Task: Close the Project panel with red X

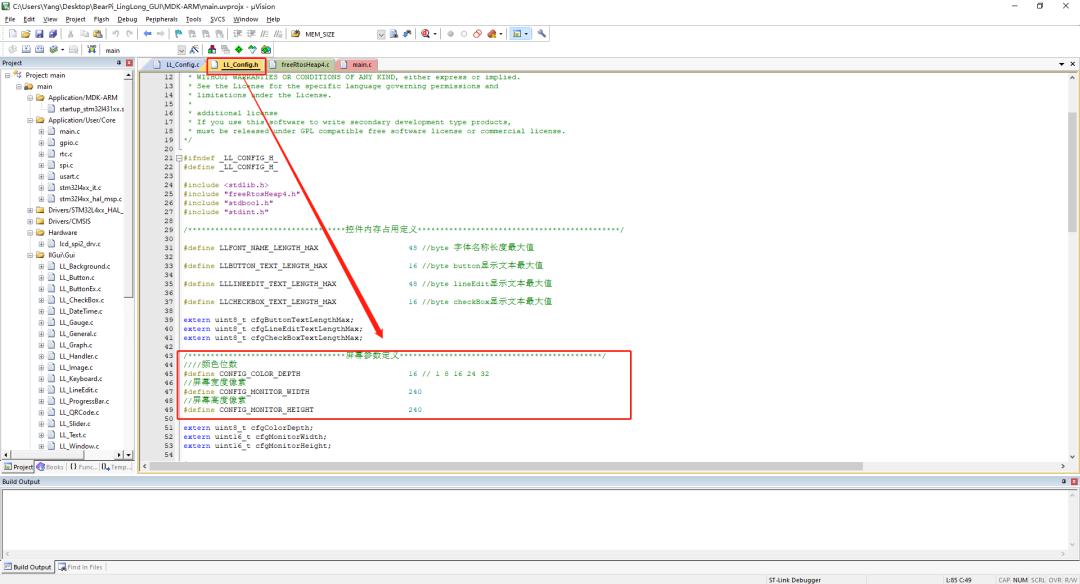Action: pyautogui.click(x=129, y=63)
